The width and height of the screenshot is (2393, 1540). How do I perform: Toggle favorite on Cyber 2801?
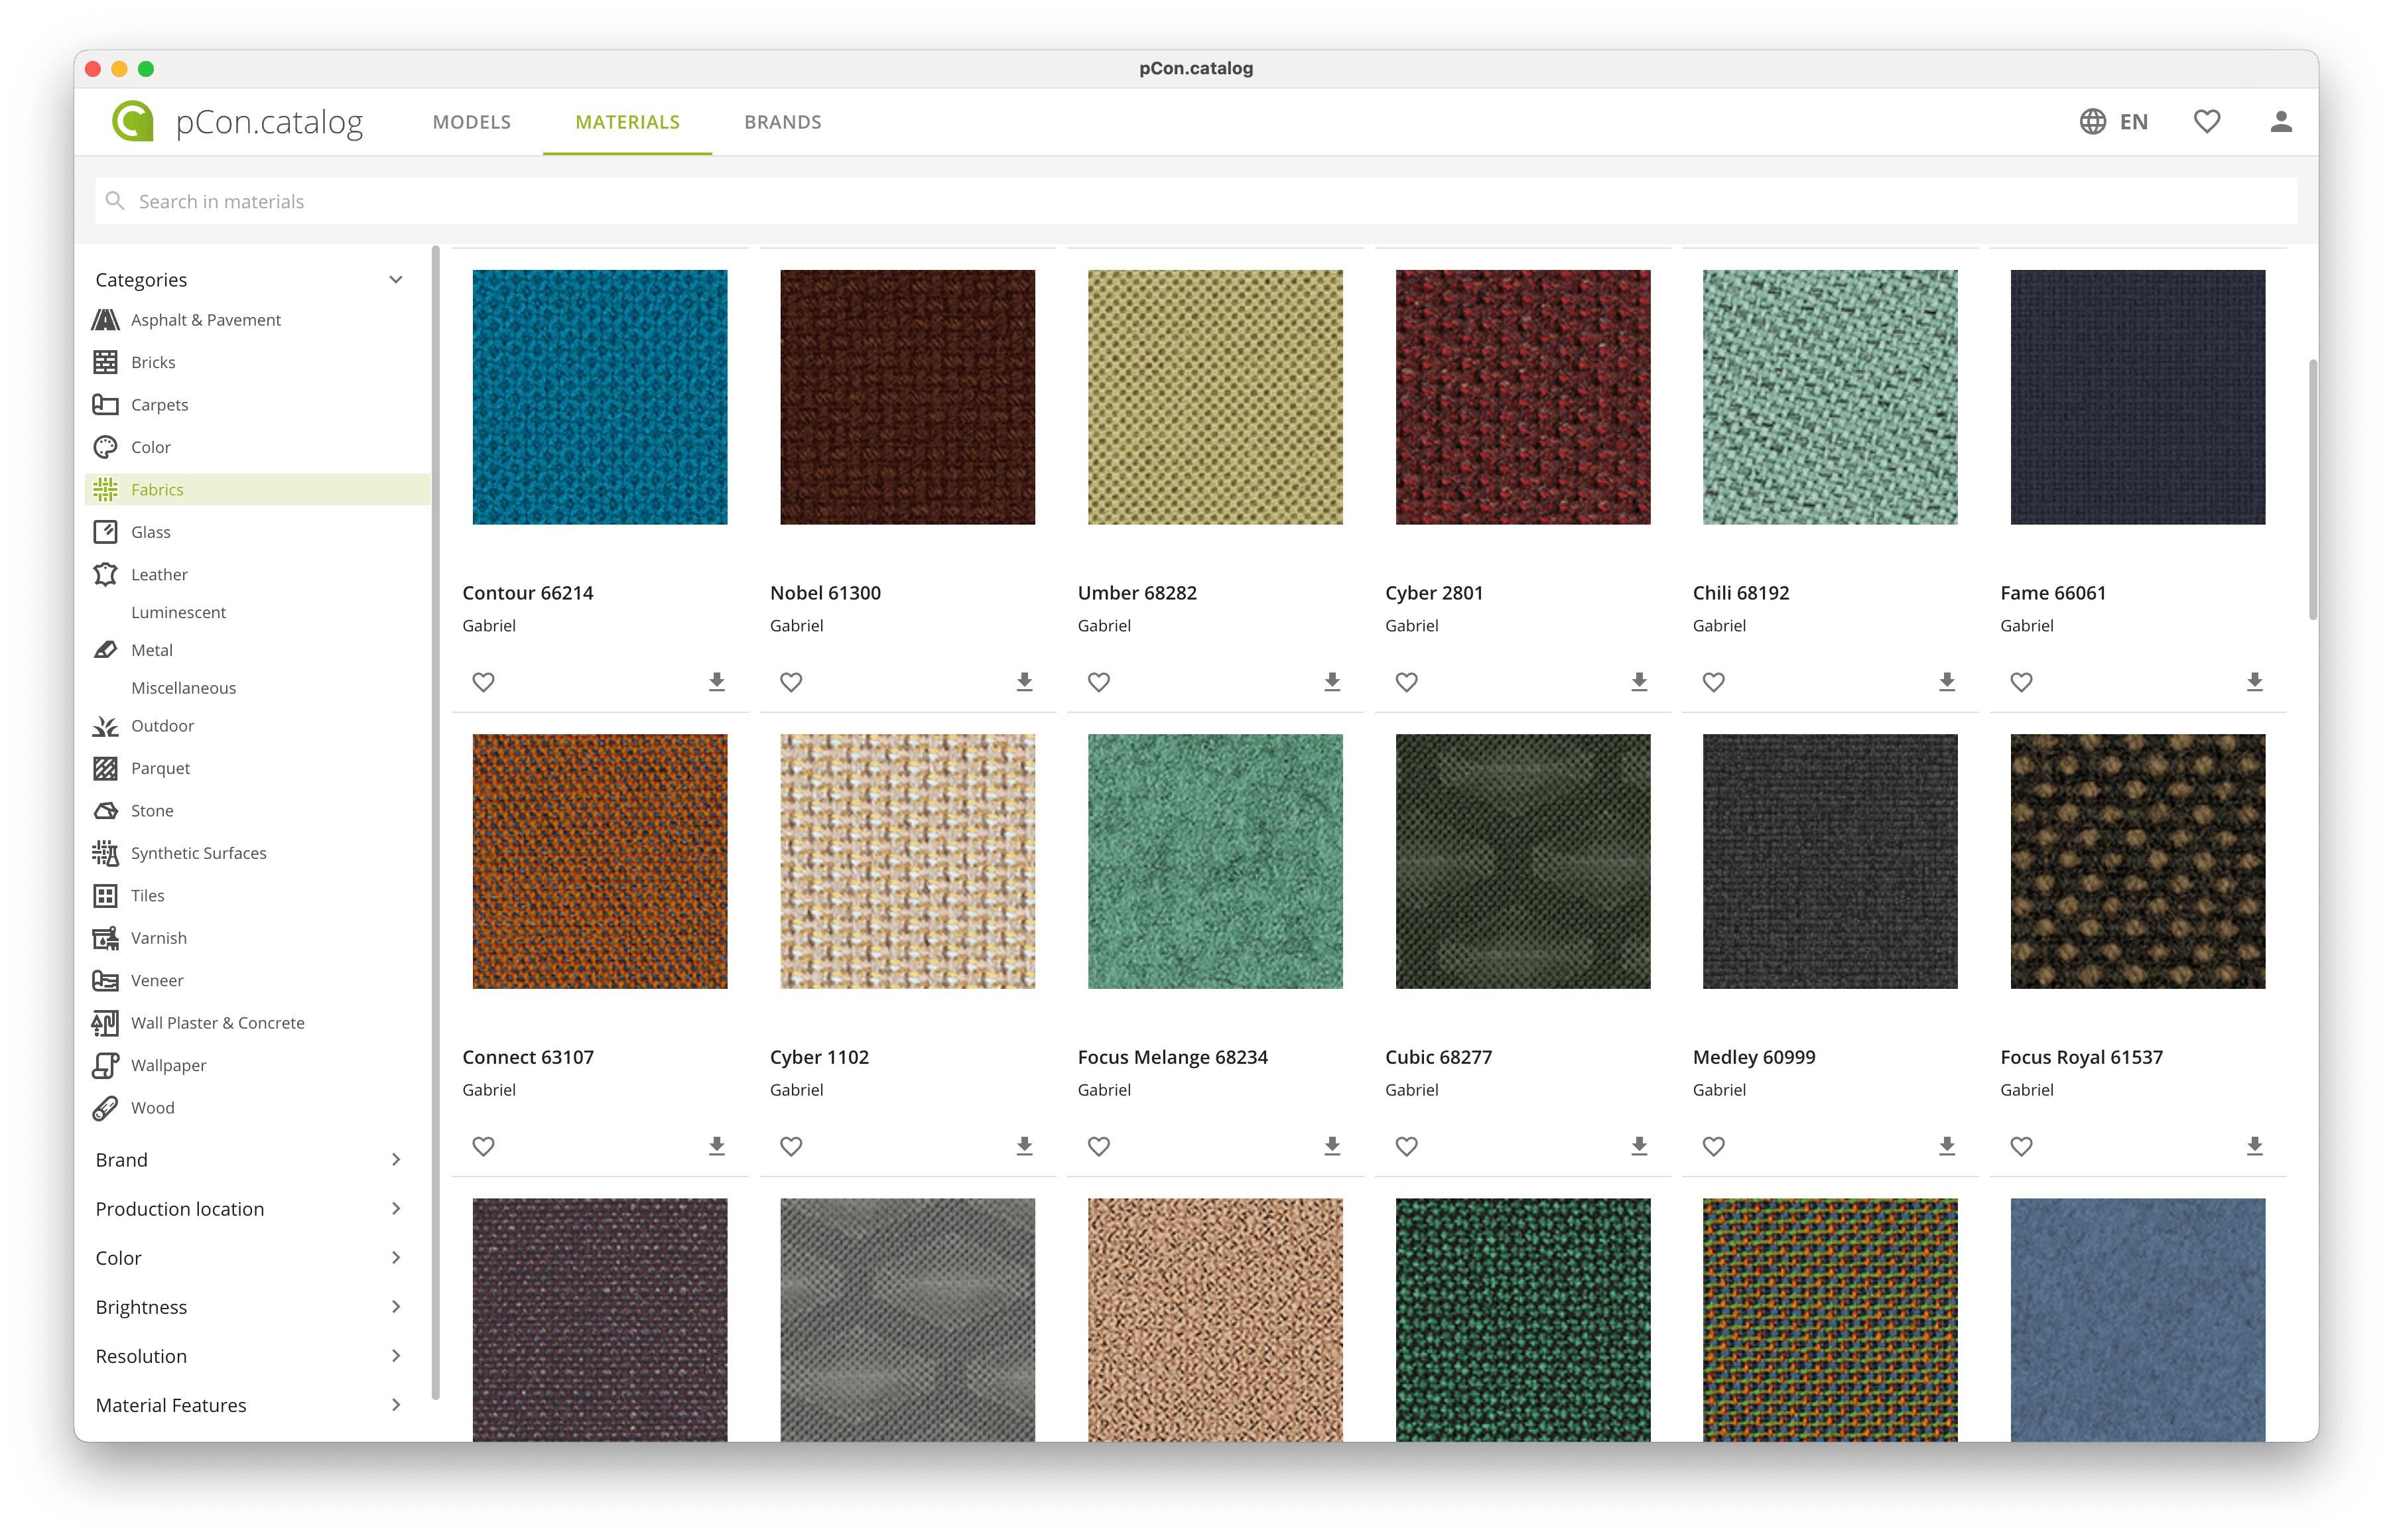pyautogui.click(x=1406, y=682)
